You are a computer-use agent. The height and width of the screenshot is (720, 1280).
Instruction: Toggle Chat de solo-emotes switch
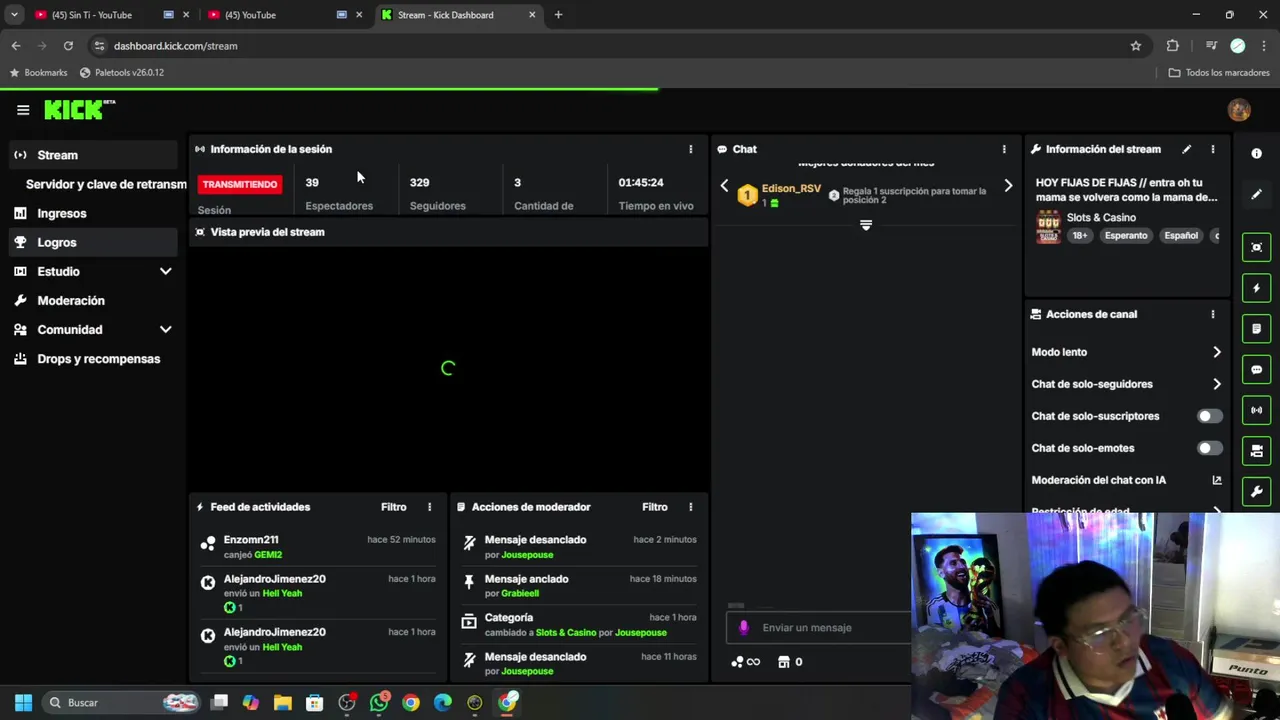tap(1210, 448)
